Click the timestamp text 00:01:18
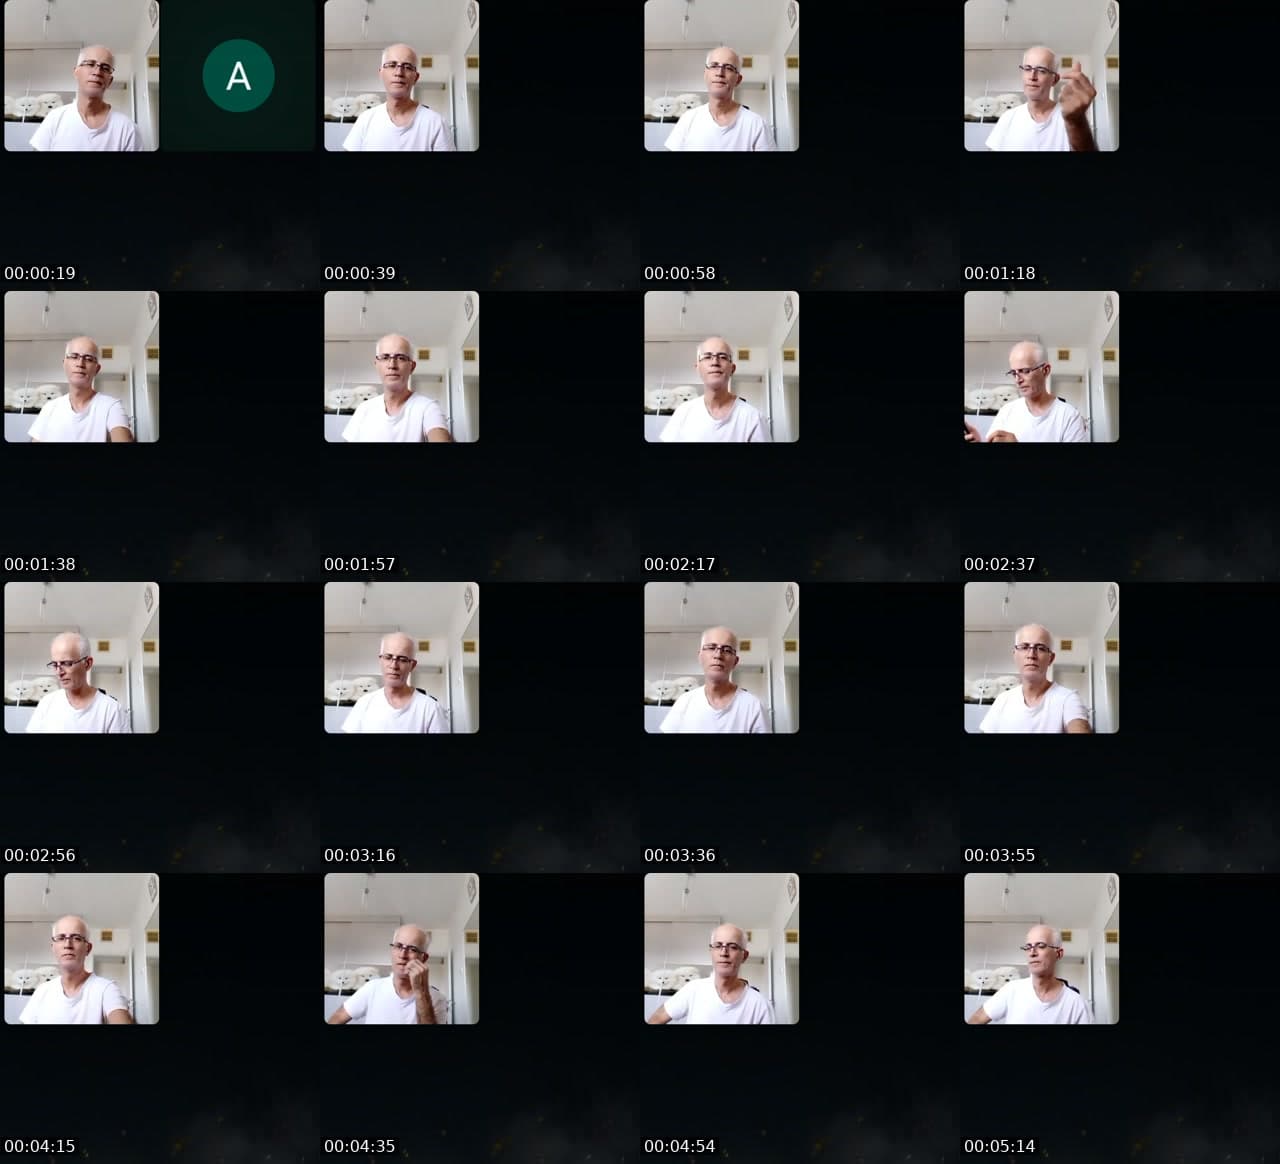This screenshot has width=1280, height=1164. coord(1000,273)
